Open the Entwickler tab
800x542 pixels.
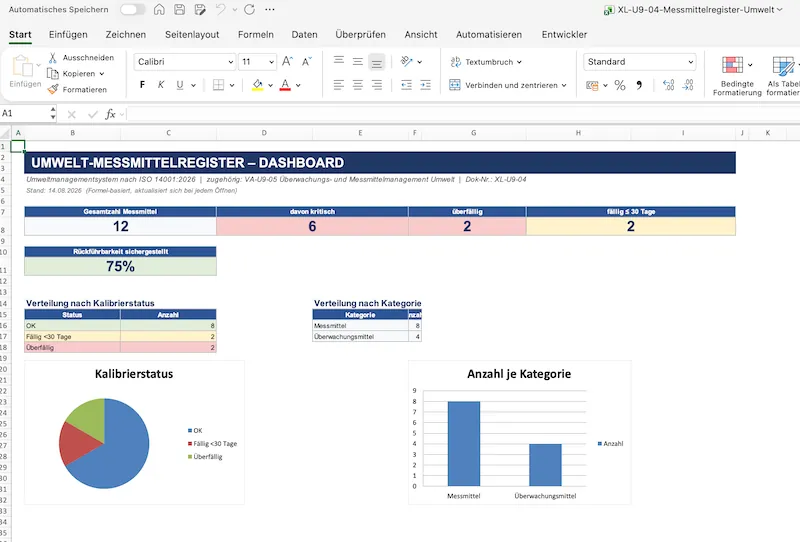(x=564, y=34)
